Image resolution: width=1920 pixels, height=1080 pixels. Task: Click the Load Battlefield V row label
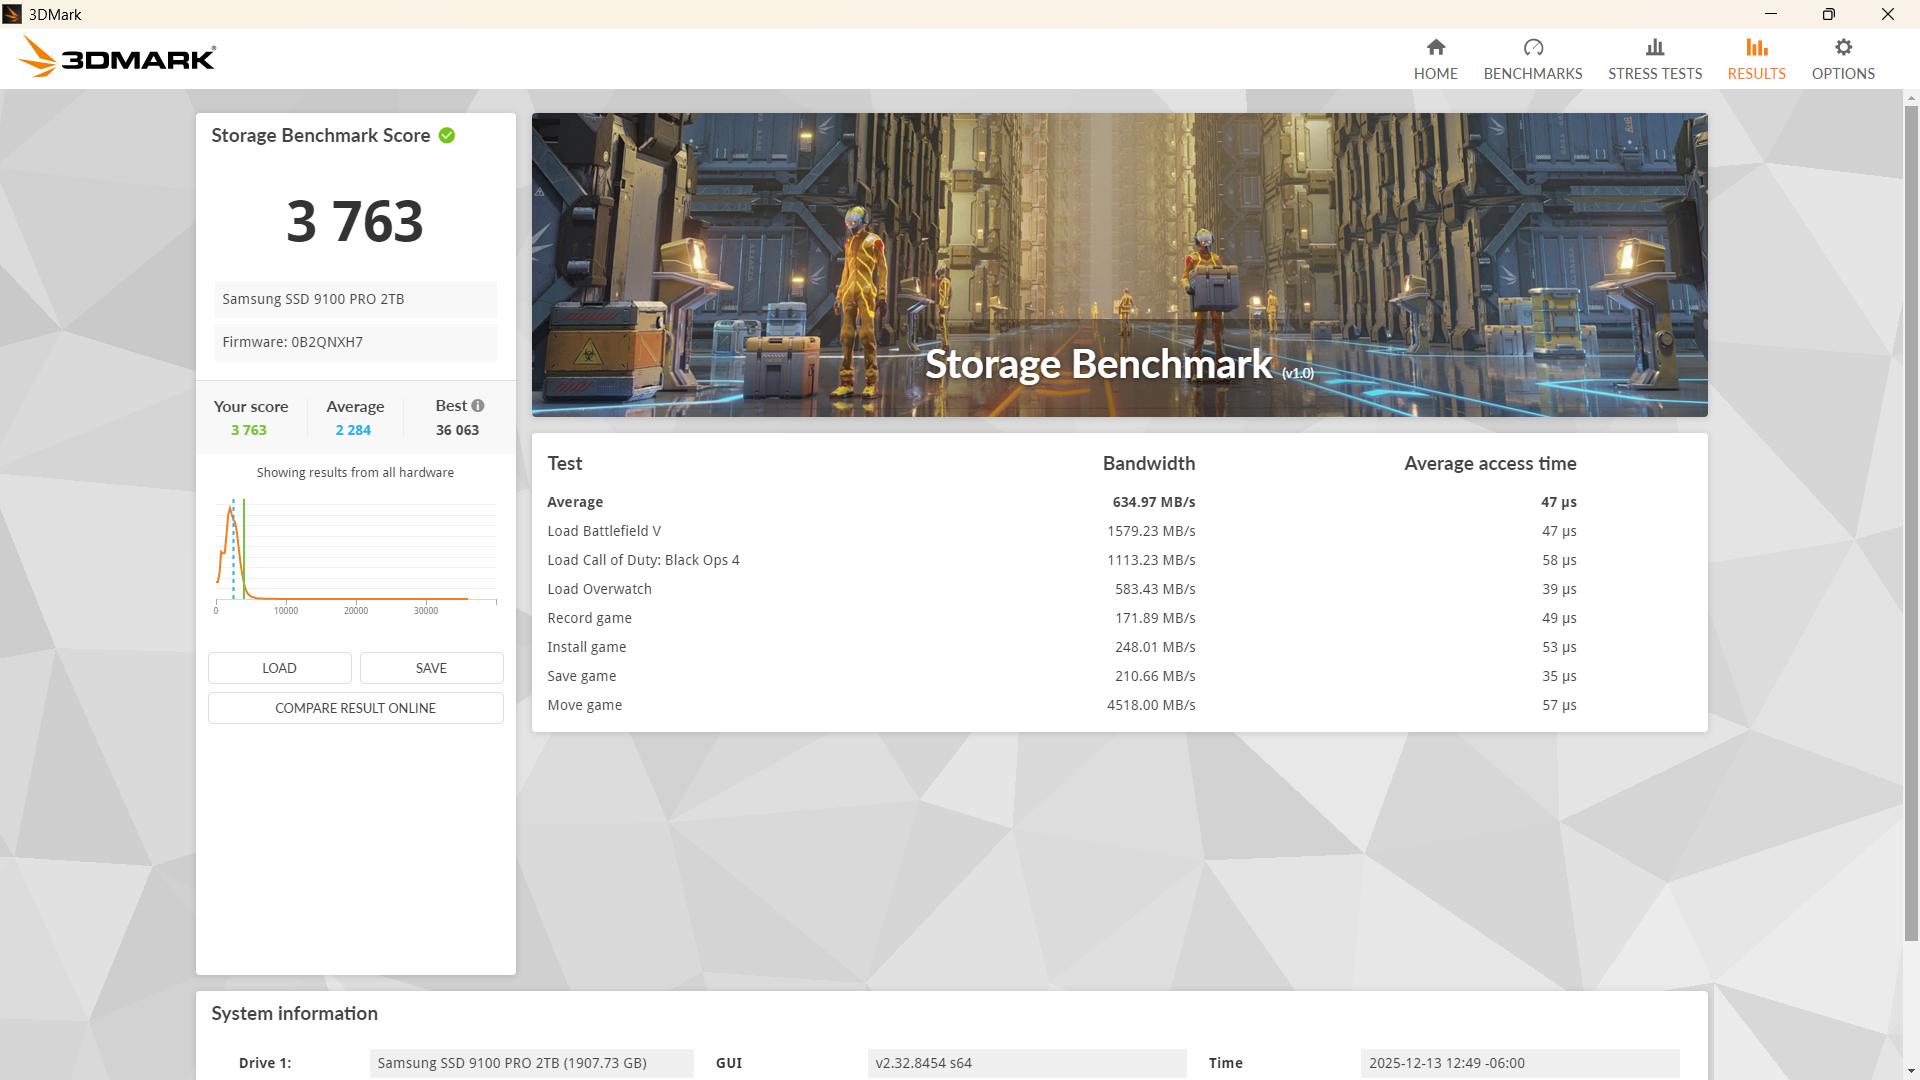click(x=604, y=531)
